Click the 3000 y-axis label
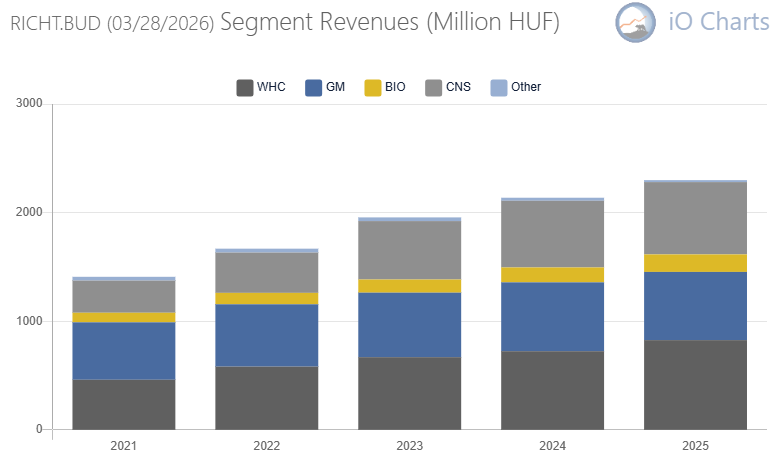The width and height of the screenshot is (780, 470). (x=29, y=103)
